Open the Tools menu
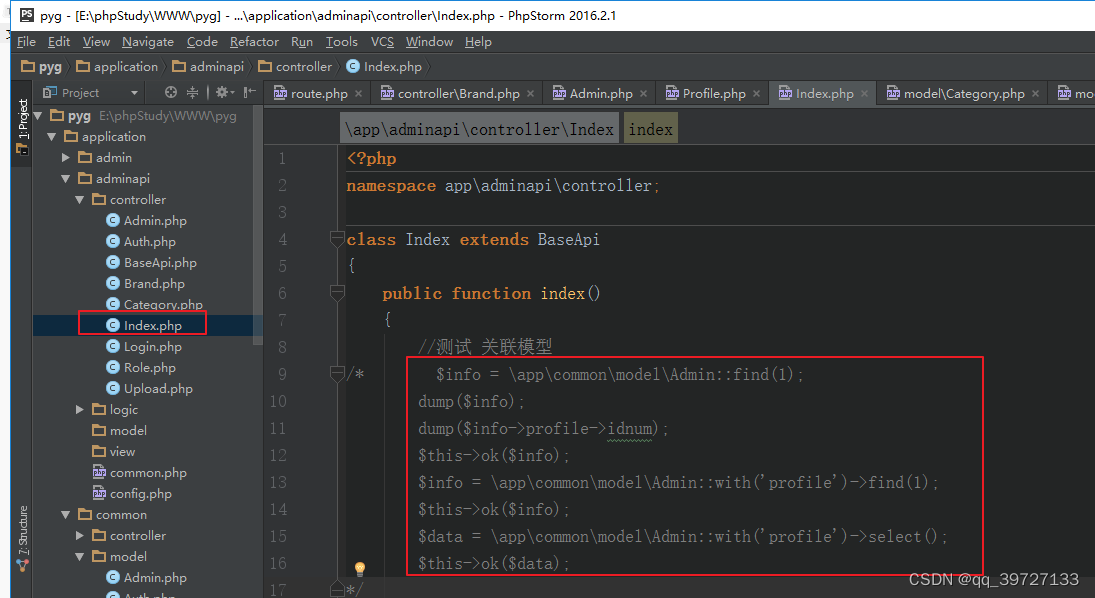 point(341,42)
